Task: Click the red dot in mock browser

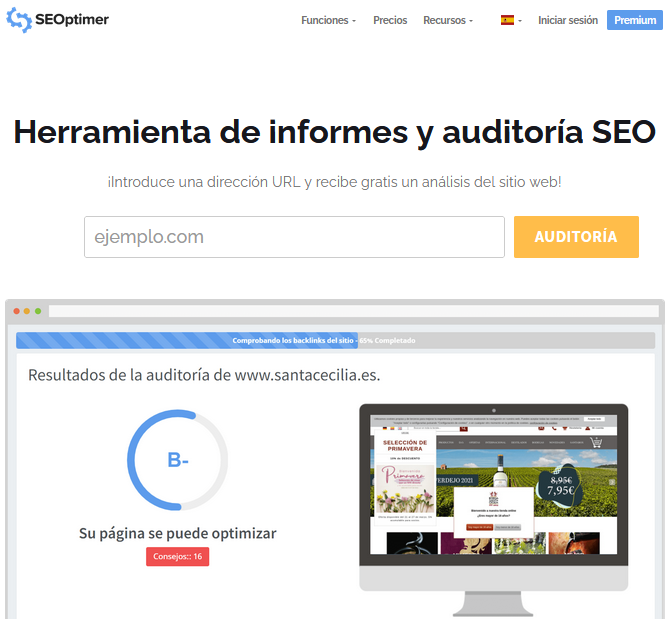Action: click(17, 312)
